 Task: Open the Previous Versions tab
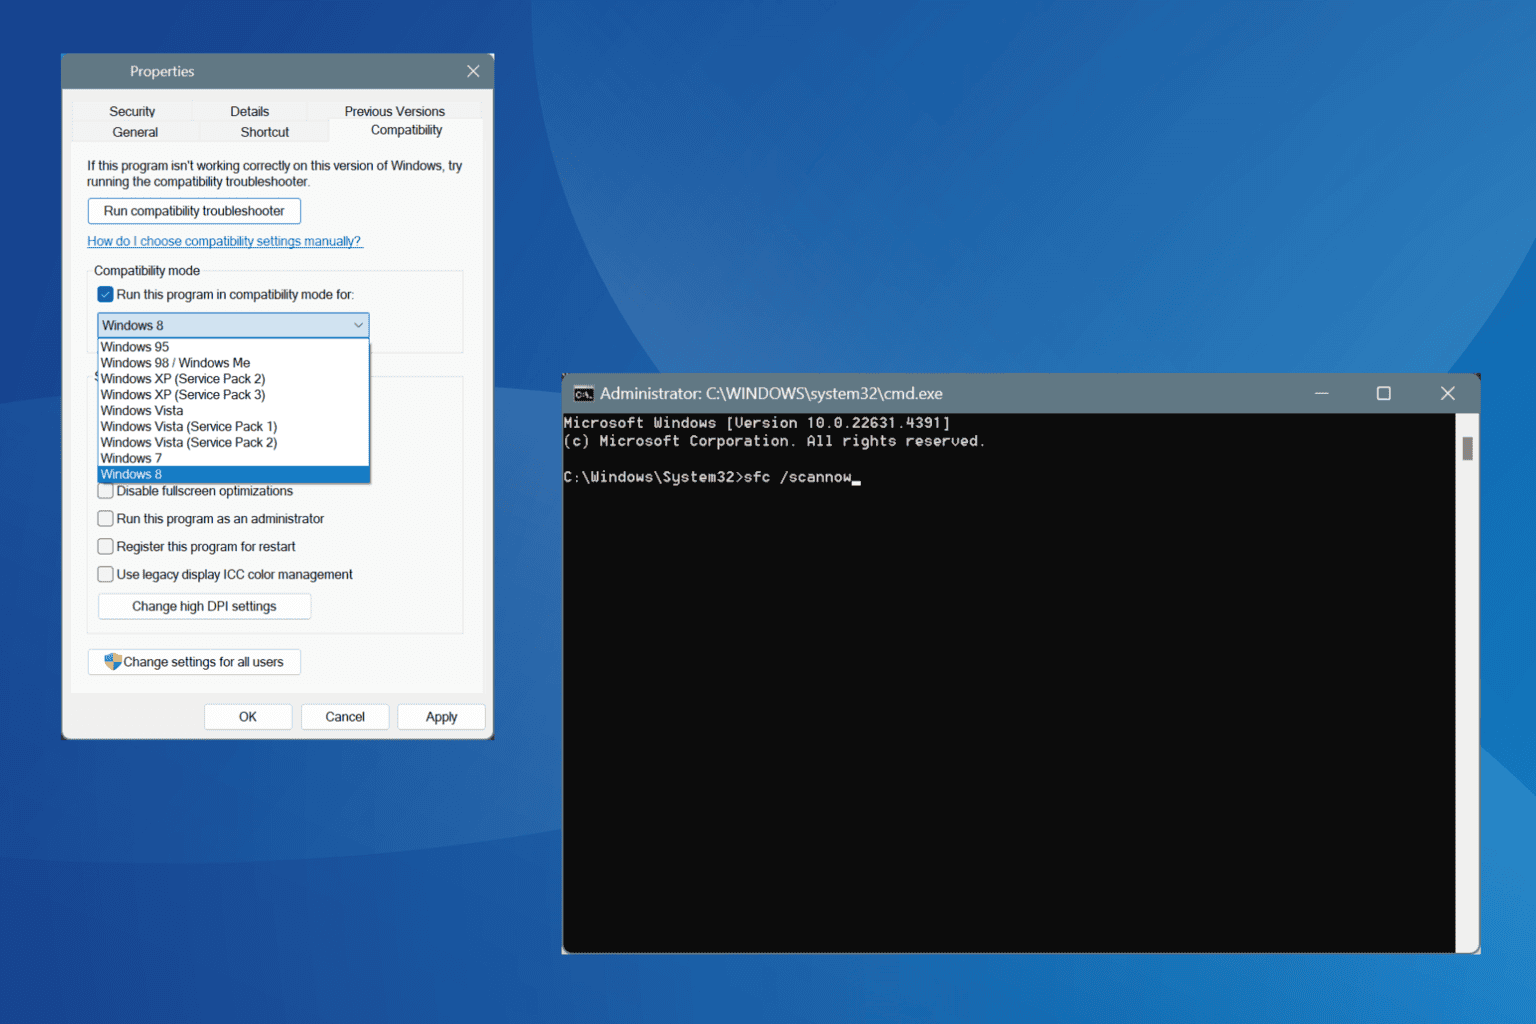click(395, 111)
